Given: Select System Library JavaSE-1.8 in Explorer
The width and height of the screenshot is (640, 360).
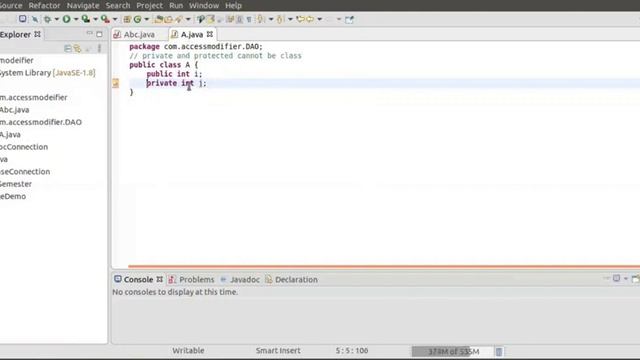Looking at the screenshot, I should click(x=47, y=73).
